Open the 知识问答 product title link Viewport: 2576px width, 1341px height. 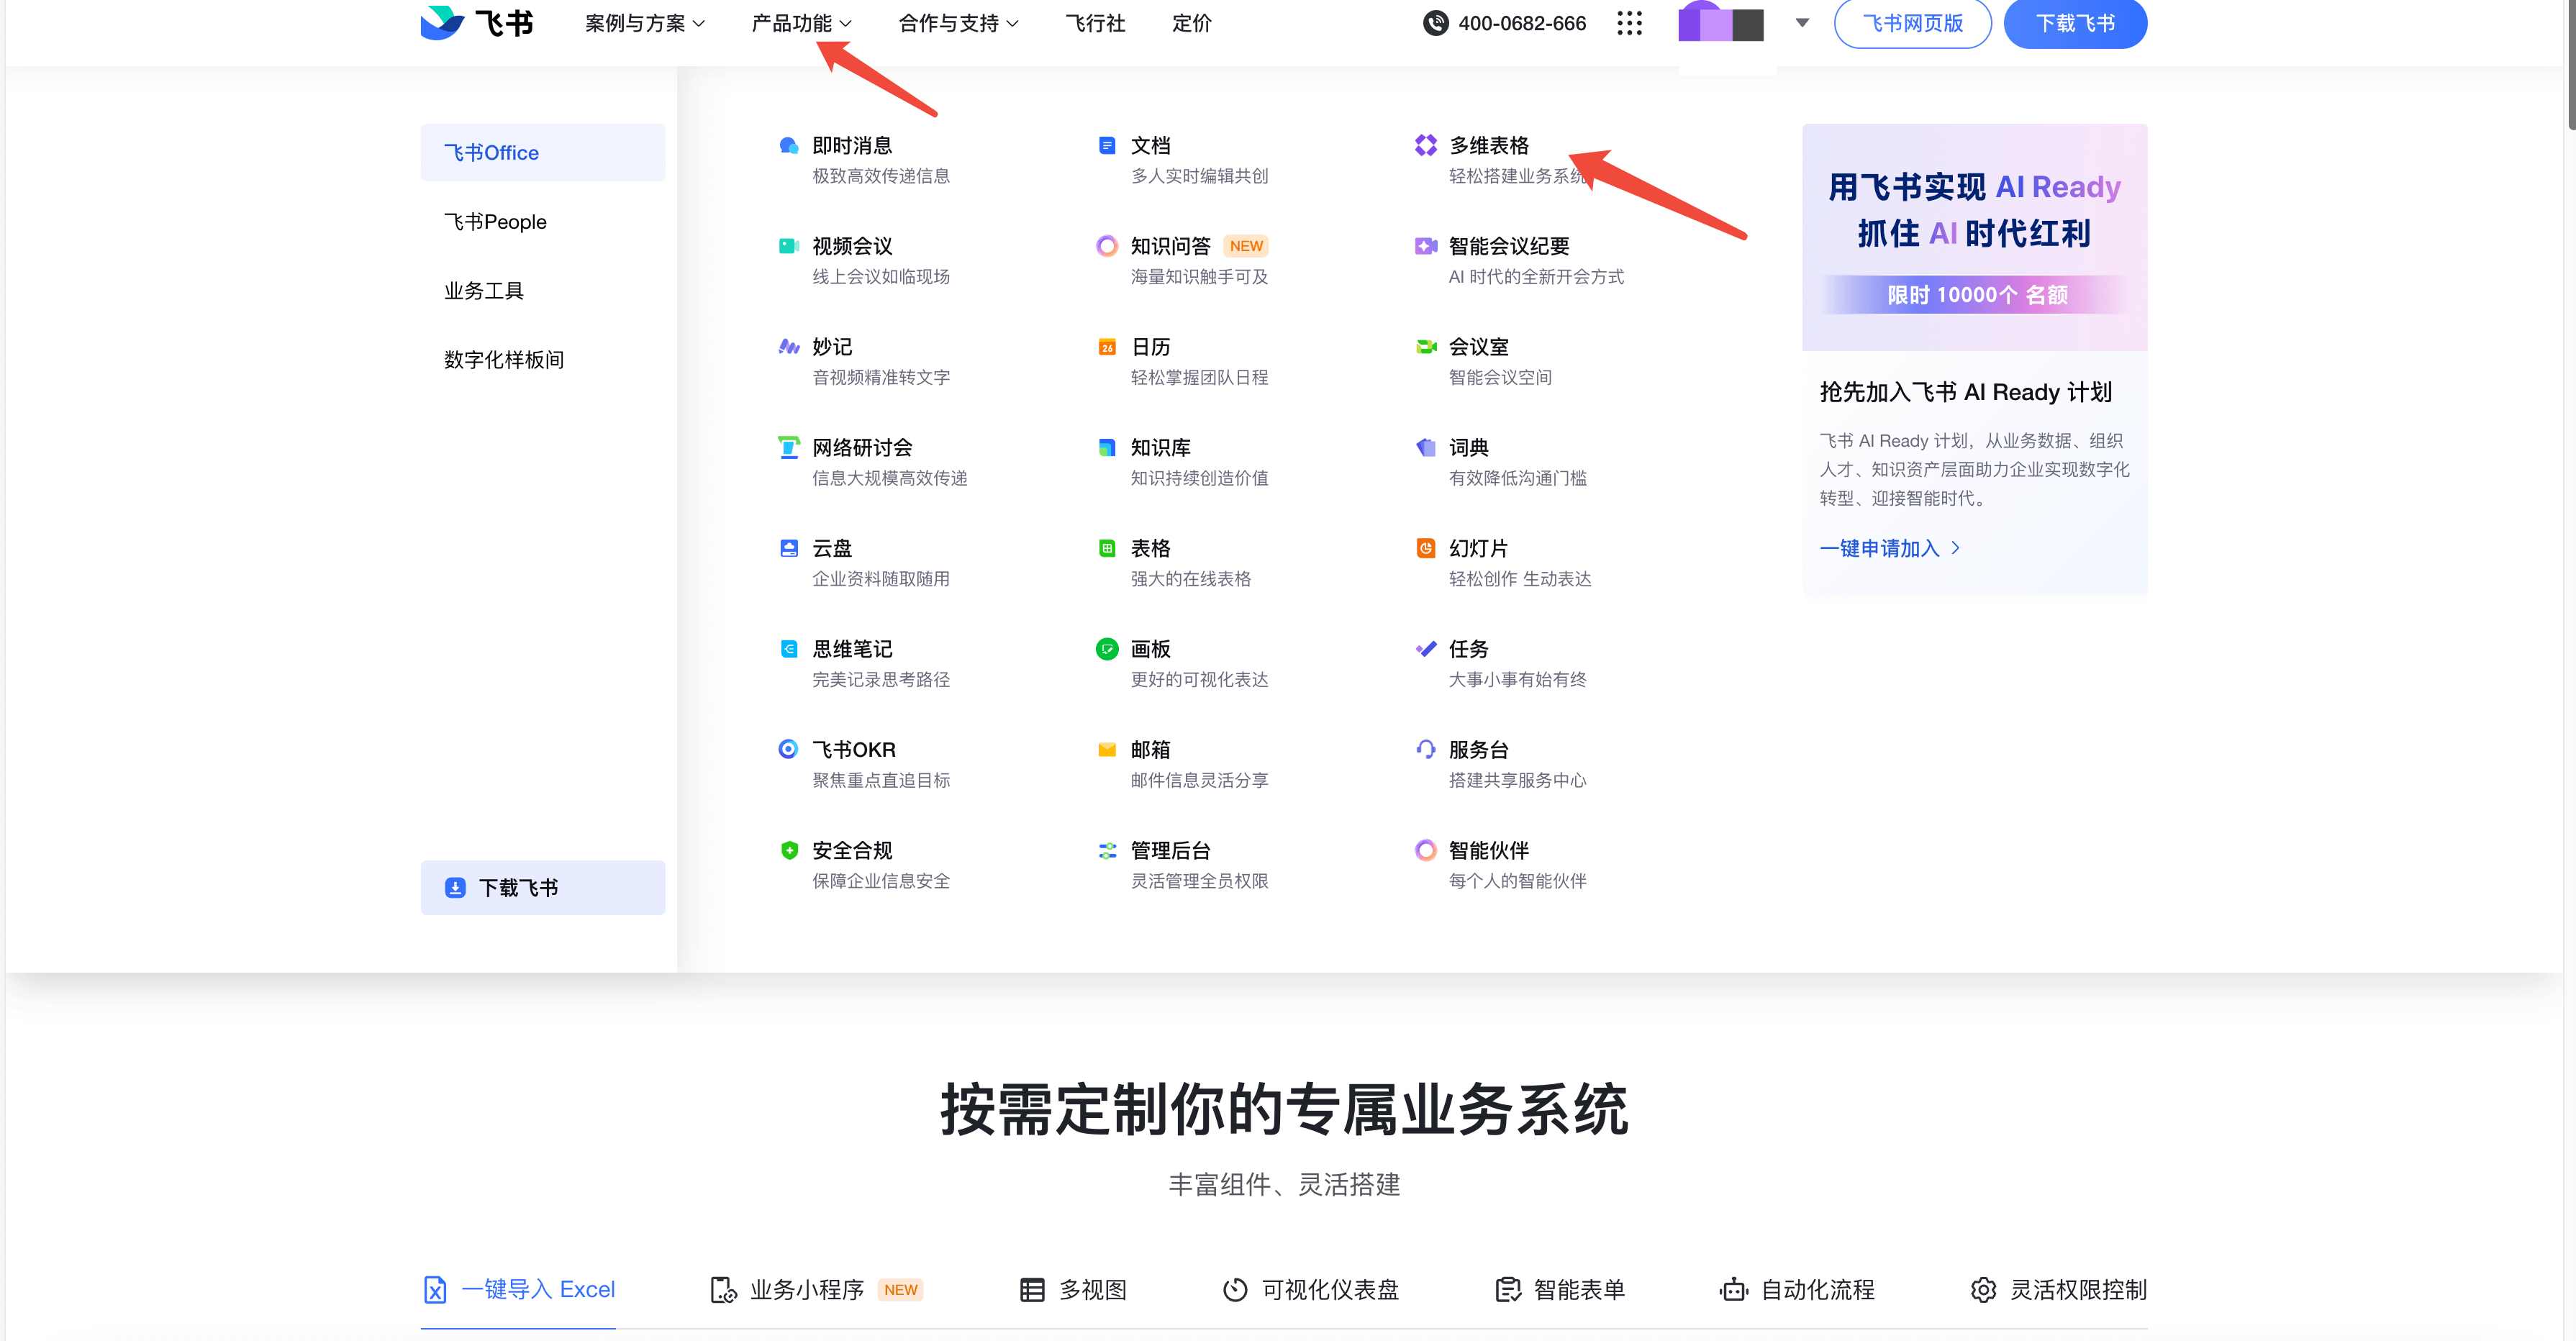[1171, 246]
